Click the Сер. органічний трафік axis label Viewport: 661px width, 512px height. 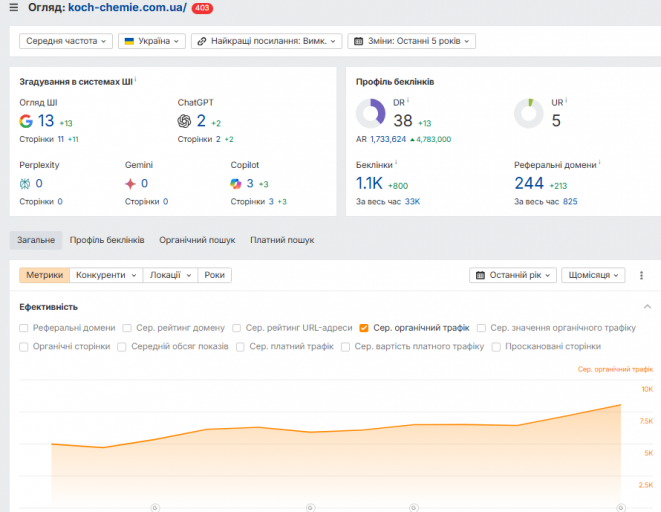coord(615,370)
